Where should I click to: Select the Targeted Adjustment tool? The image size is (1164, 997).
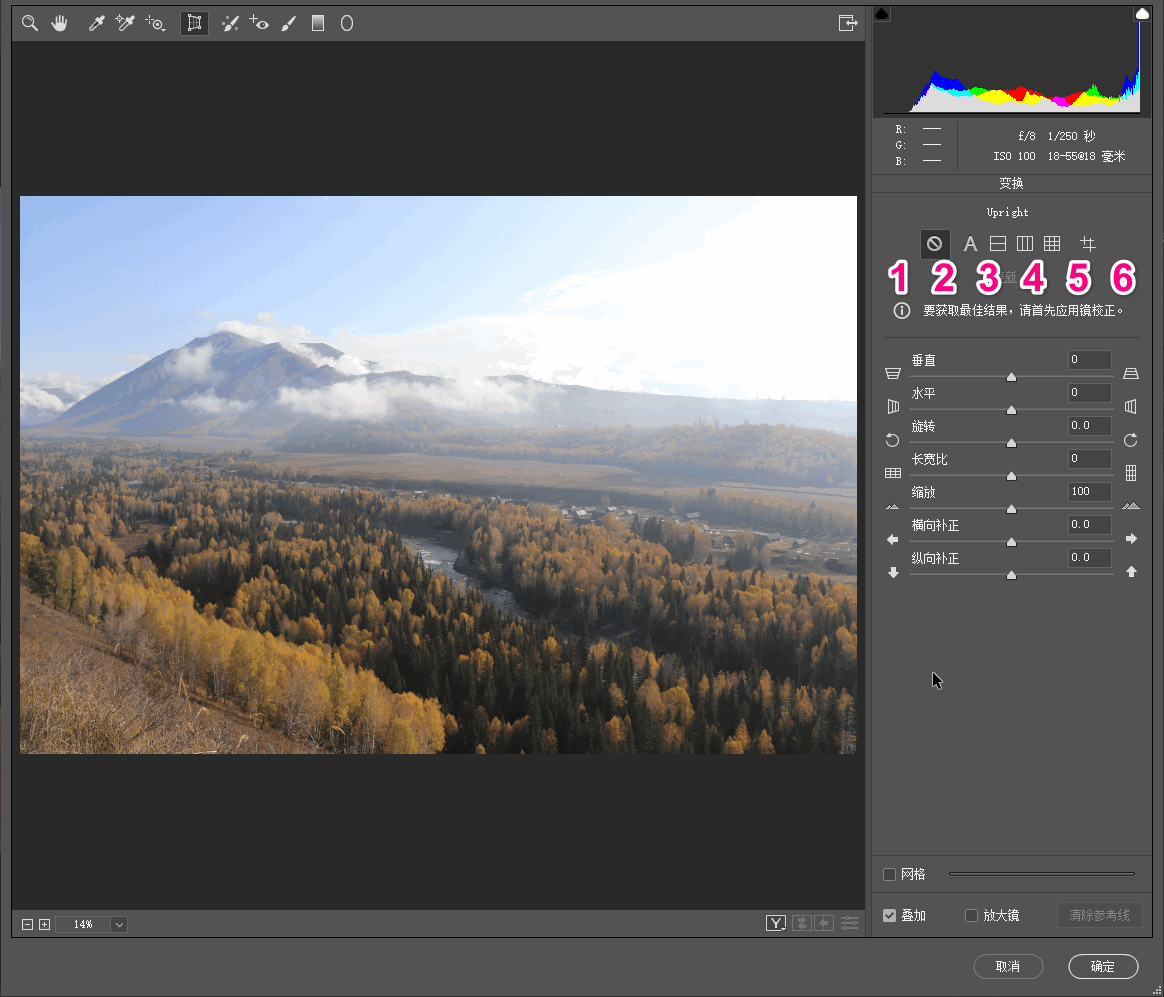tap(155, 23)
